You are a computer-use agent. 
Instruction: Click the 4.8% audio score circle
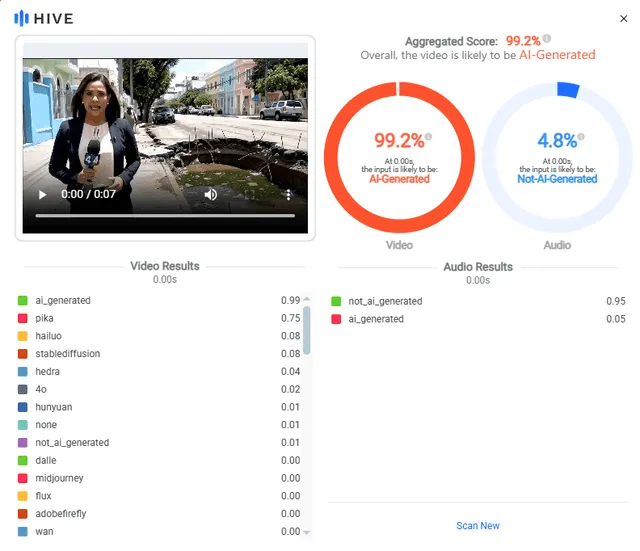[x=557, y=157]
